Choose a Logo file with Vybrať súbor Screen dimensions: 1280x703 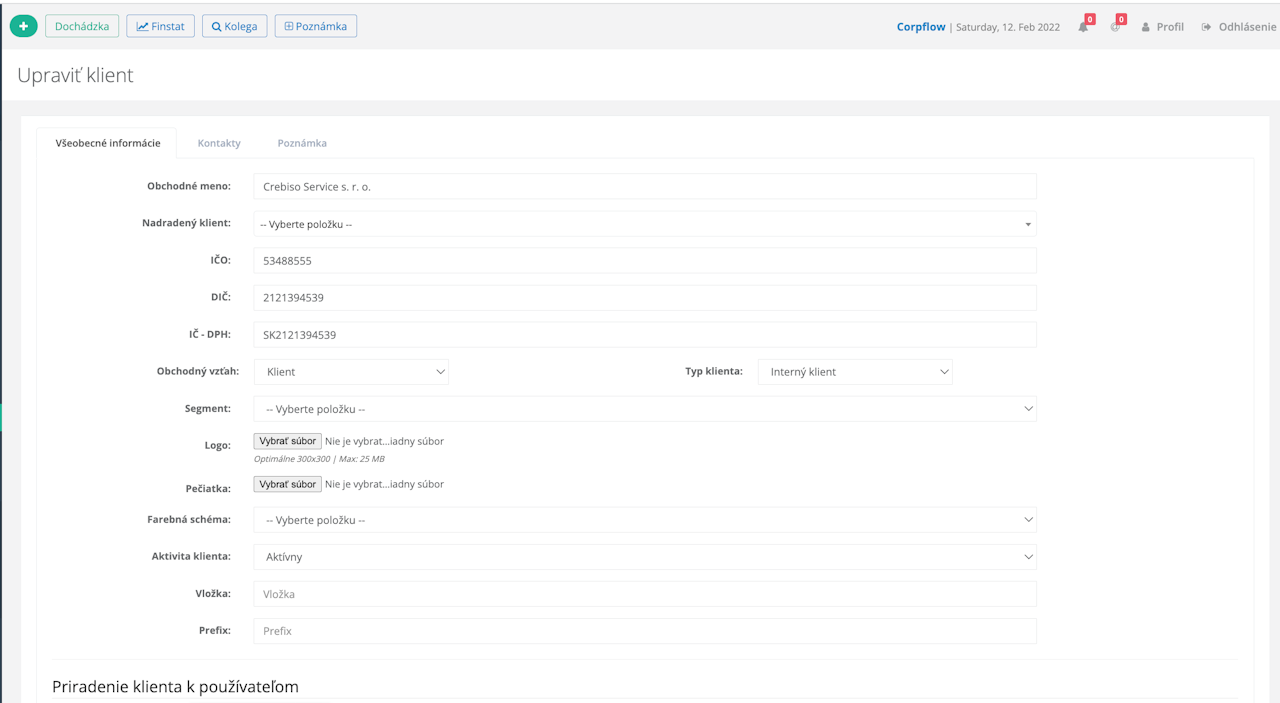point(288,441)
